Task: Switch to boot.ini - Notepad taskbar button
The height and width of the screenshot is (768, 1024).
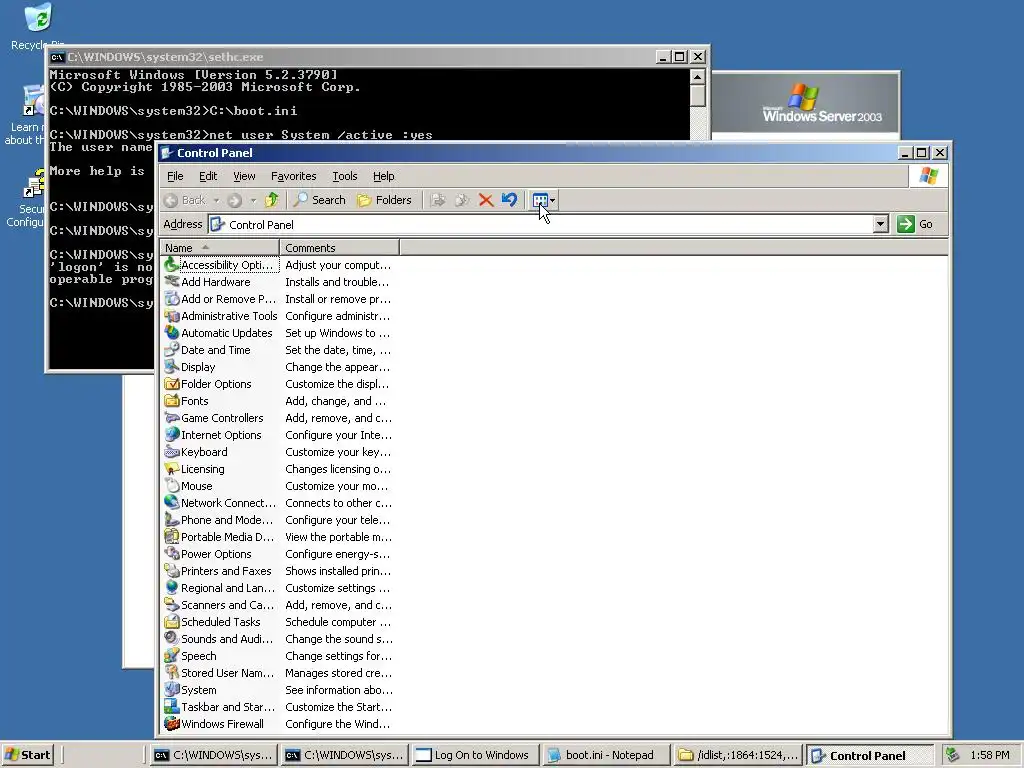Action: tap(605, 755)
